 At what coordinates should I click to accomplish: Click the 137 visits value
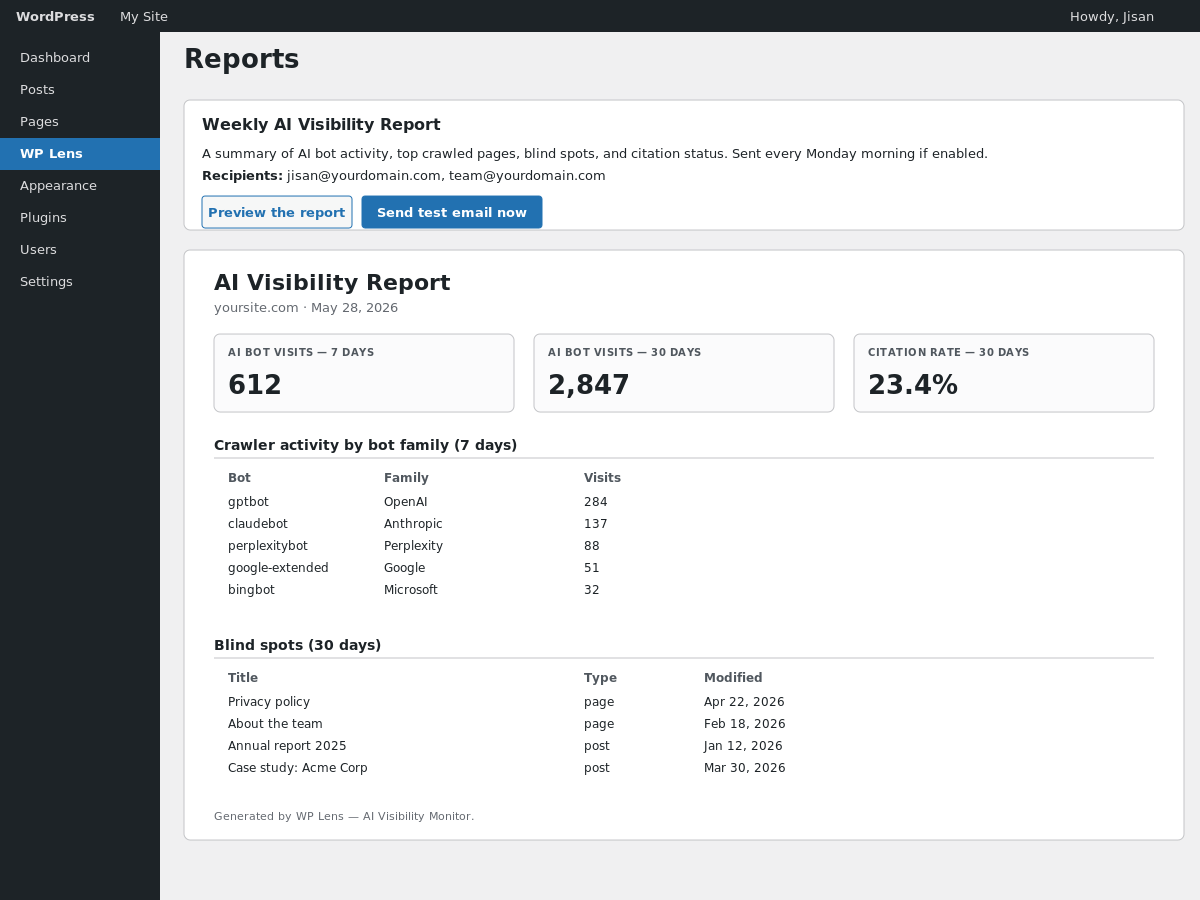[596, 524]
